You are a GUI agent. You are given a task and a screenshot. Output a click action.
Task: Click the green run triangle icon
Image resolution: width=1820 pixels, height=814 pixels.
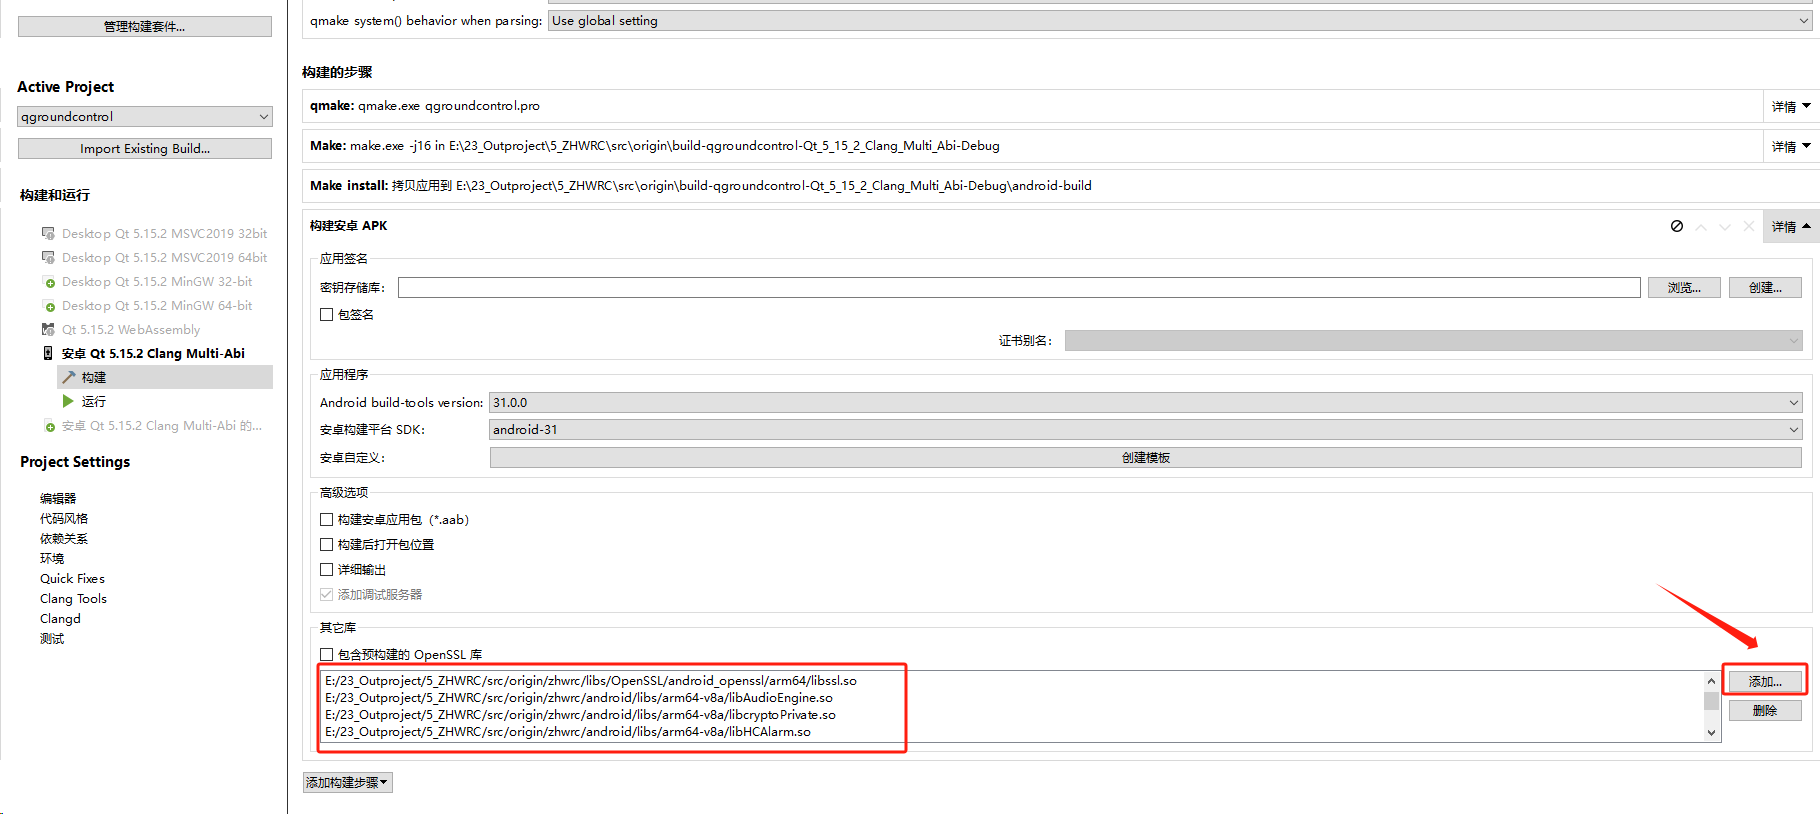68,401
